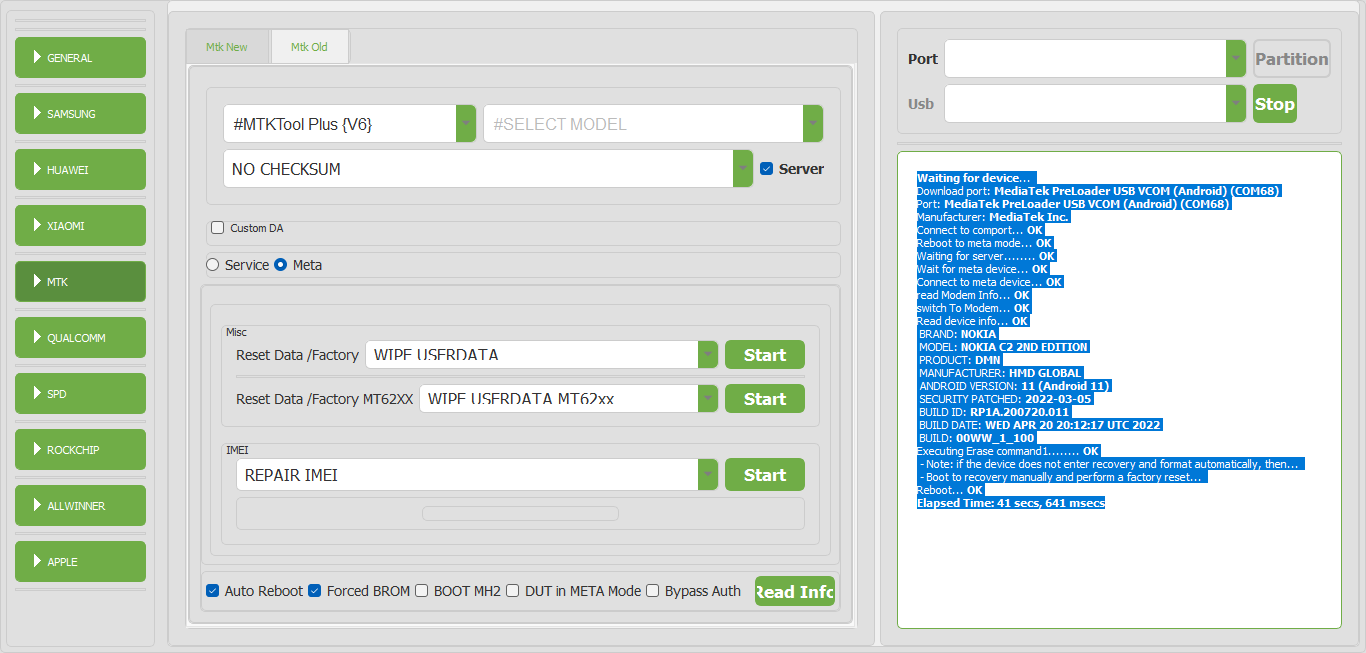Expand the #SELECT MODEL dropdown arrow
The image size is (1366, 653).
pyautogui.click(x=813, y=124)
